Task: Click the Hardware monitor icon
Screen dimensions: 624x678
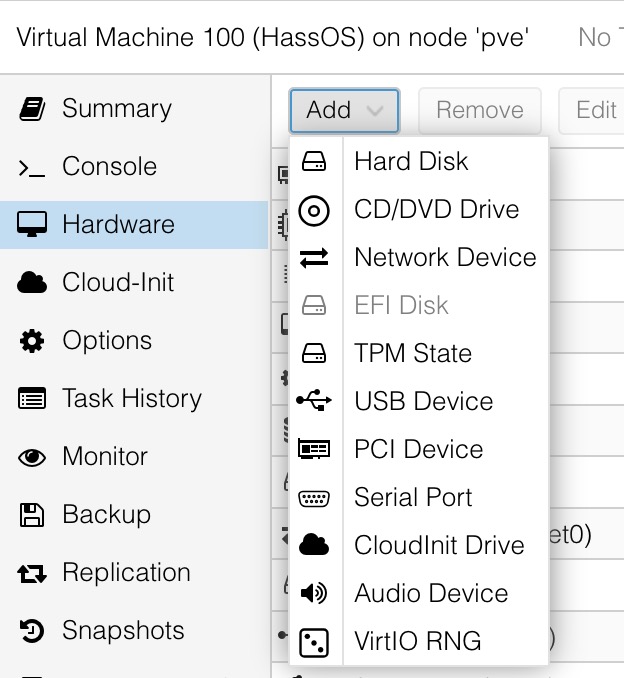Action: pos(32,224)
